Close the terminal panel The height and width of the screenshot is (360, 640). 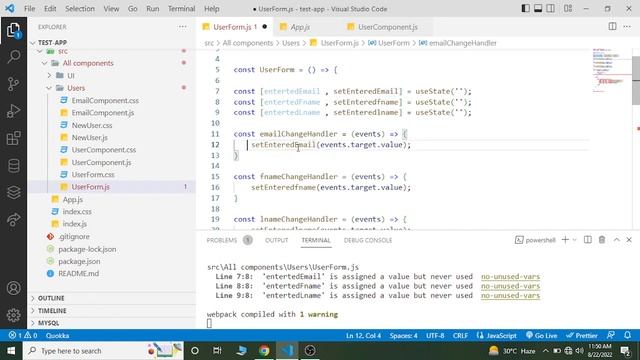pos(629,240)
